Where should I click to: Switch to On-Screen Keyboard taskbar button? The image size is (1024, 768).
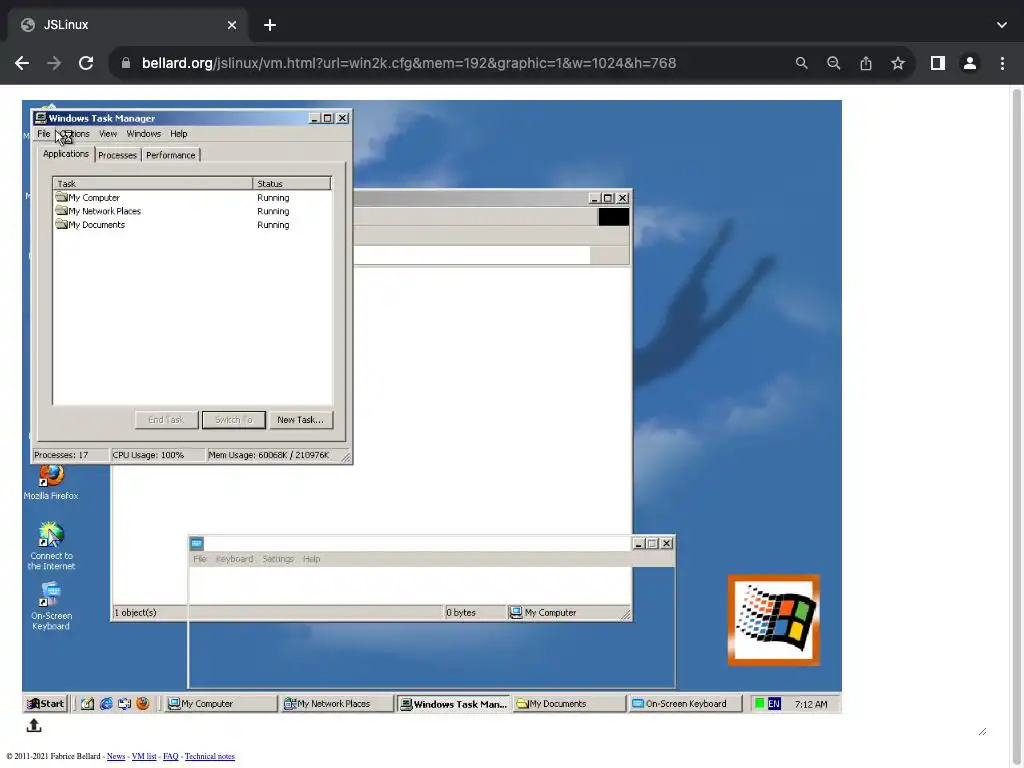coord(686,703)
